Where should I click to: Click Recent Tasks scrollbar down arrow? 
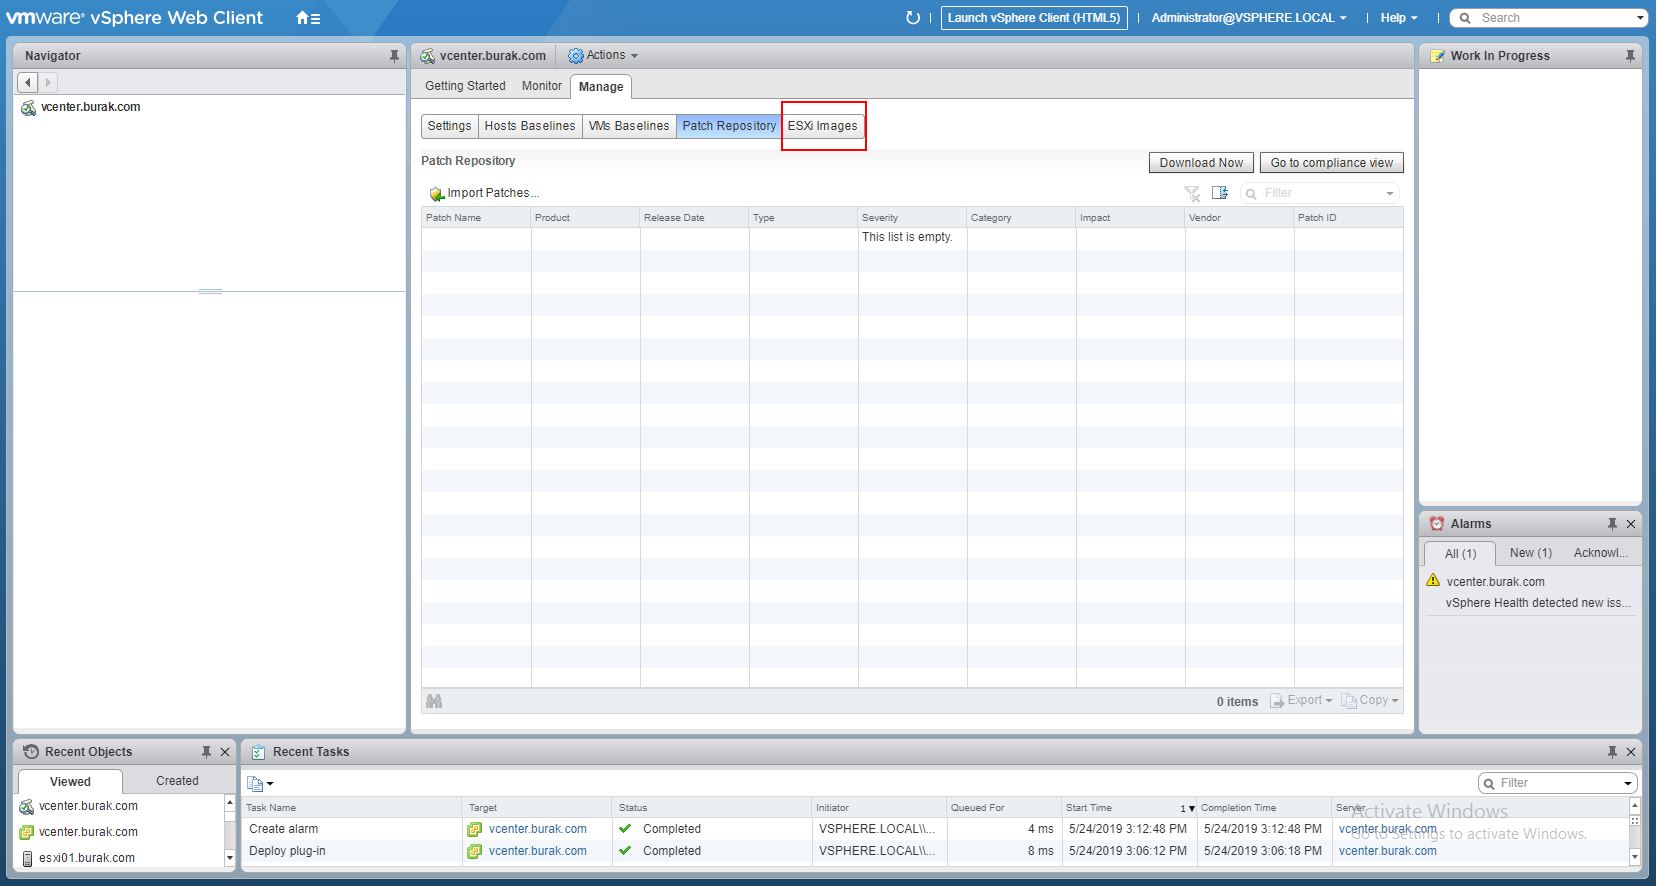tap(1636, 857)
